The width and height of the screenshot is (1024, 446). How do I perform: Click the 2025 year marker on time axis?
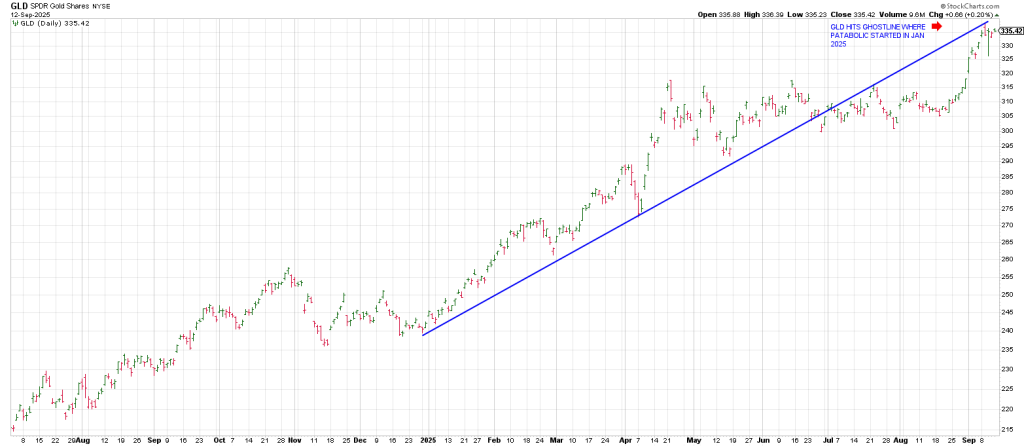pyautogui.click(x=427, y=439)
